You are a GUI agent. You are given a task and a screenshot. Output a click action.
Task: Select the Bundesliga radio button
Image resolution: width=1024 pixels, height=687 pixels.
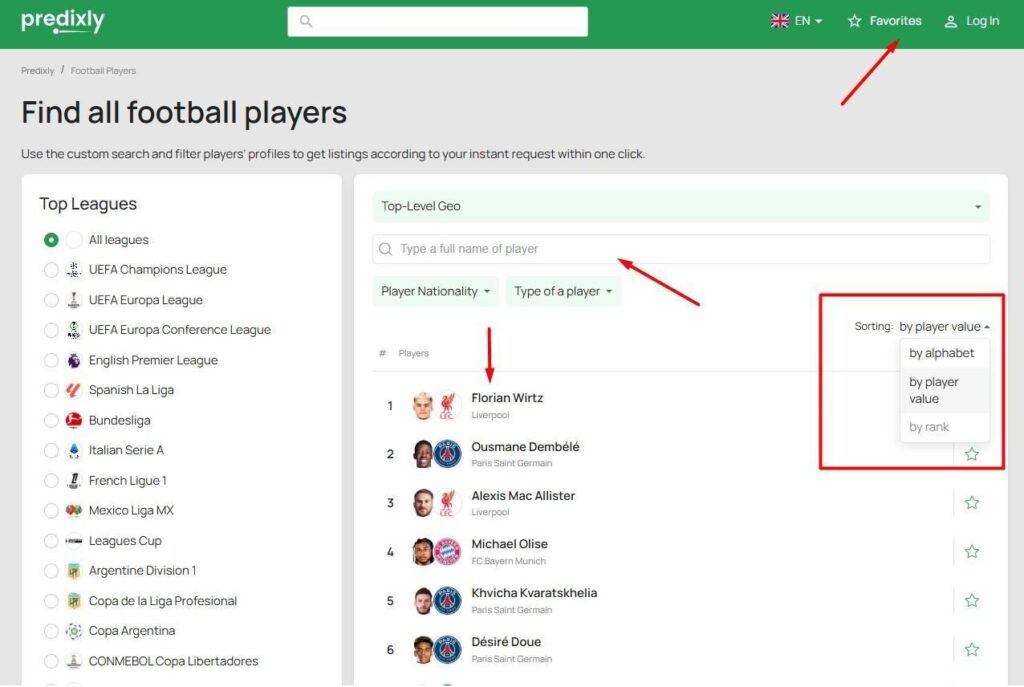point(51,420)
